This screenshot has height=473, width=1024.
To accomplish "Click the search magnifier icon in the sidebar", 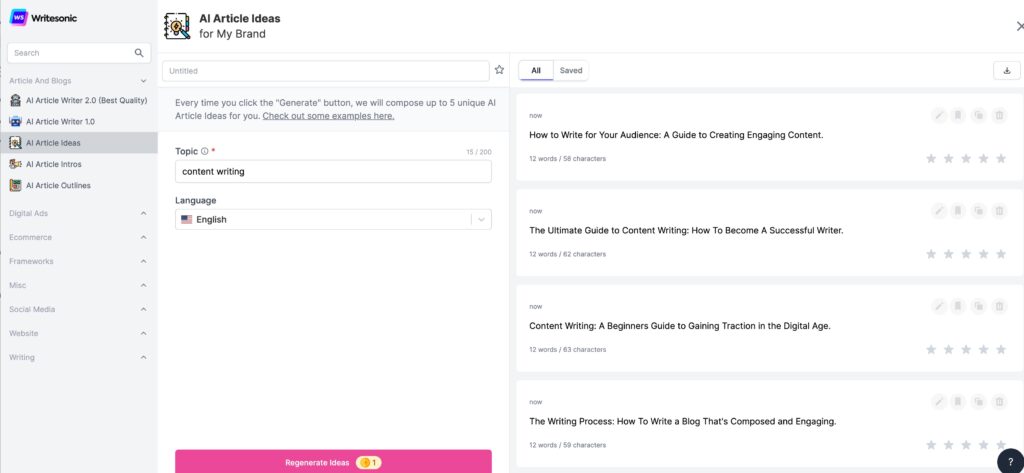I will [x=139, y=53].
